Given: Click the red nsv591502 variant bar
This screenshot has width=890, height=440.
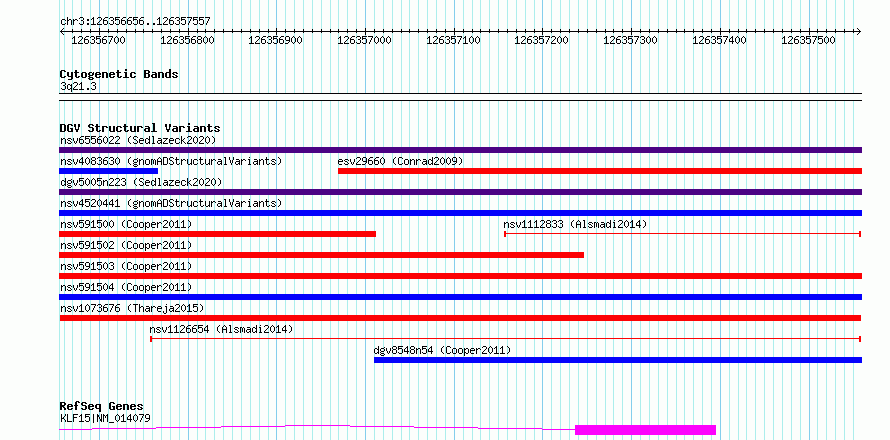Looking at the screenshot, I should pyautogui.click(x=321, y=255).
